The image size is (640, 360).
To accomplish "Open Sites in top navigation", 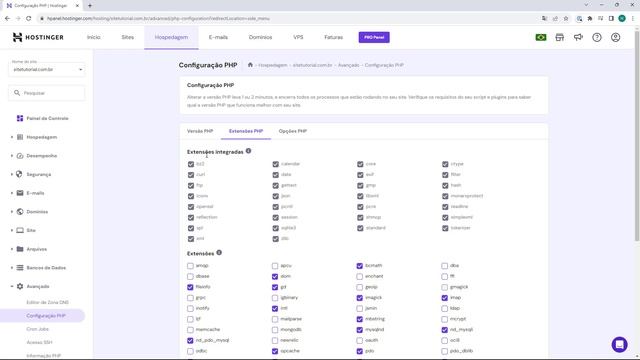I will click(128, 37).
